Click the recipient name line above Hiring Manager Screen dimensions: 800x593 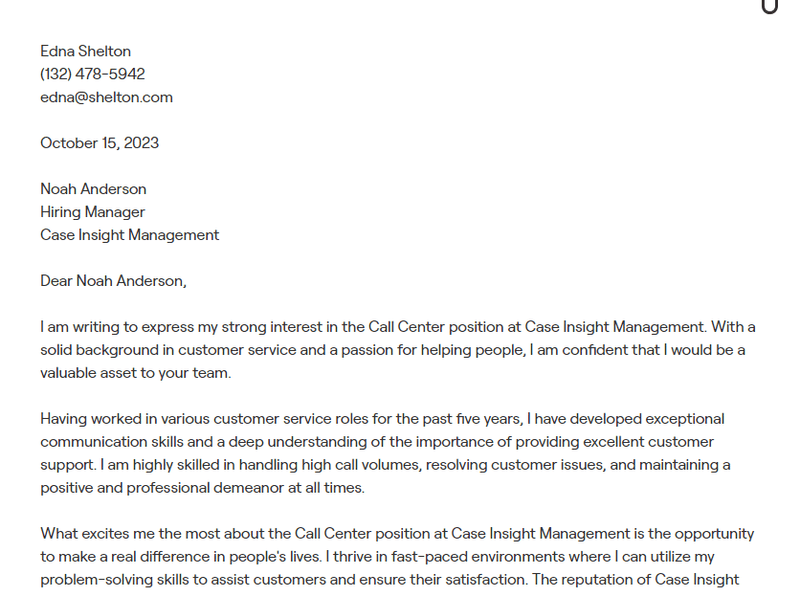93,189
